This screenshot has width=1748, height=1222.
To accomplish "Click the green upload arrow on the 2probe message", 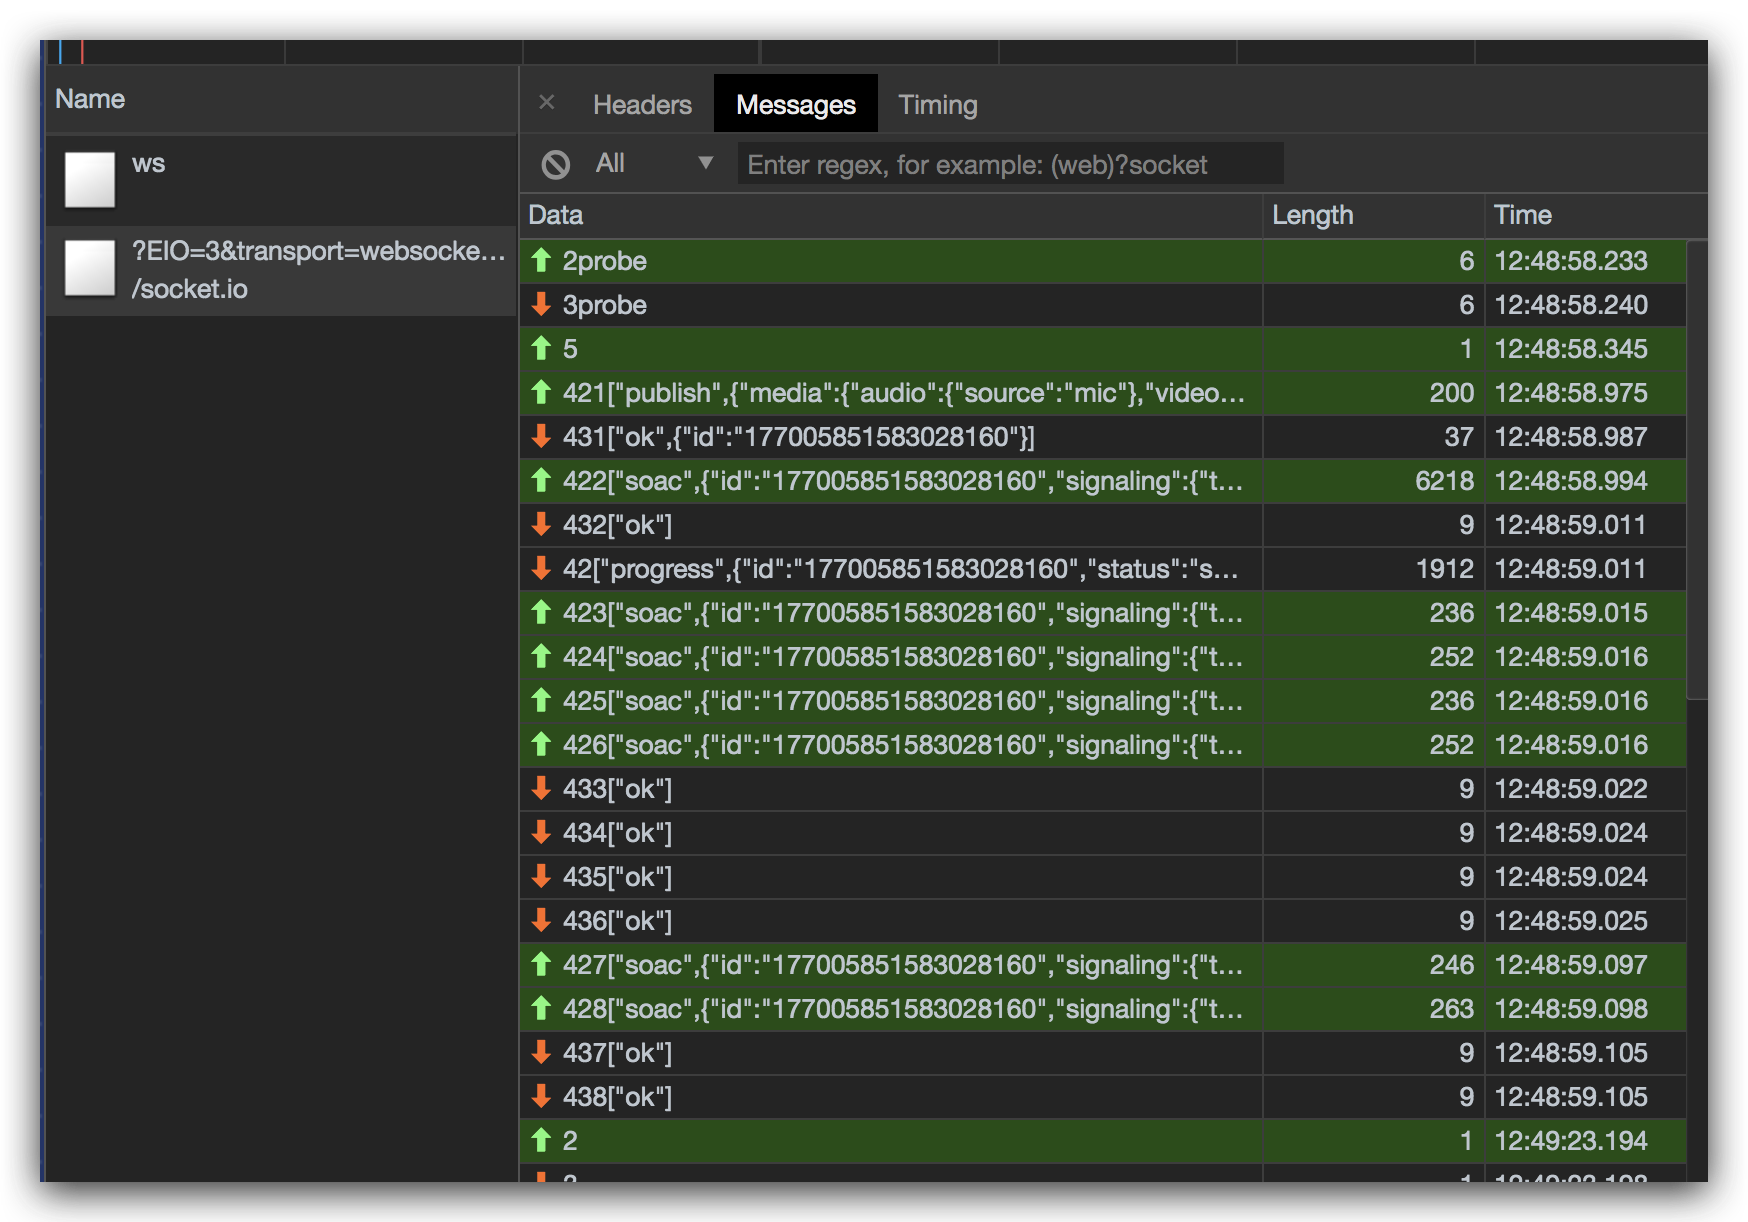I will click(x=542, y=261).
